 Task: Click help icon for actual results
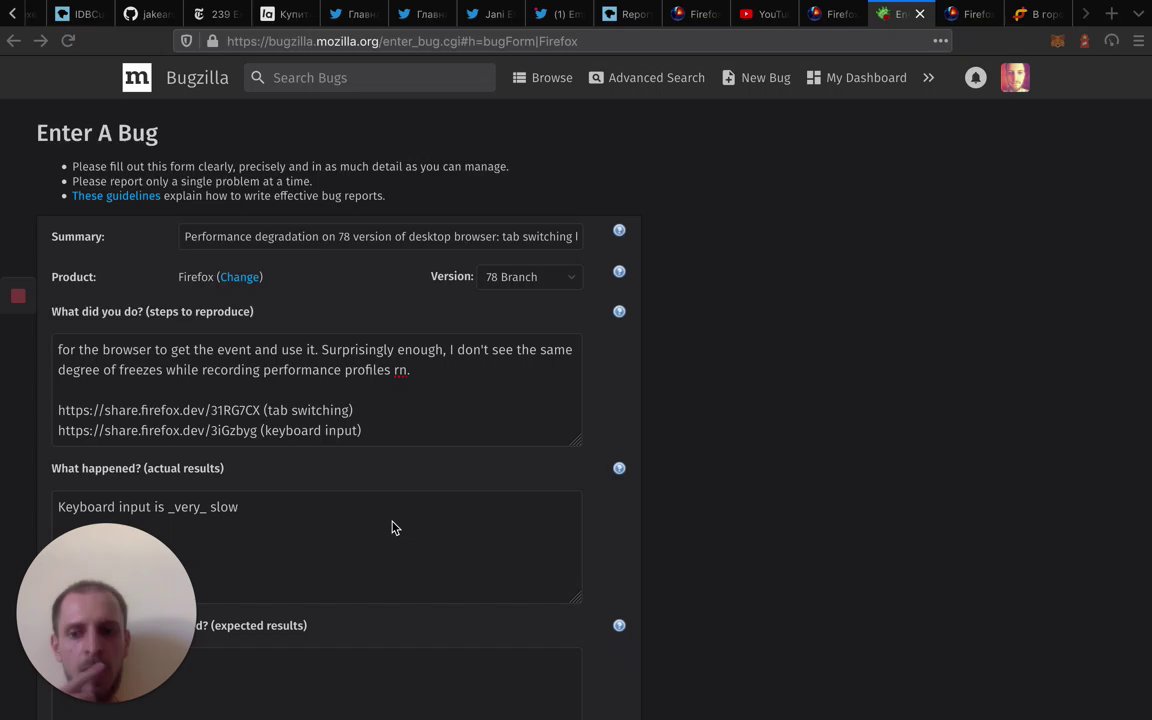tap(619, 468)
